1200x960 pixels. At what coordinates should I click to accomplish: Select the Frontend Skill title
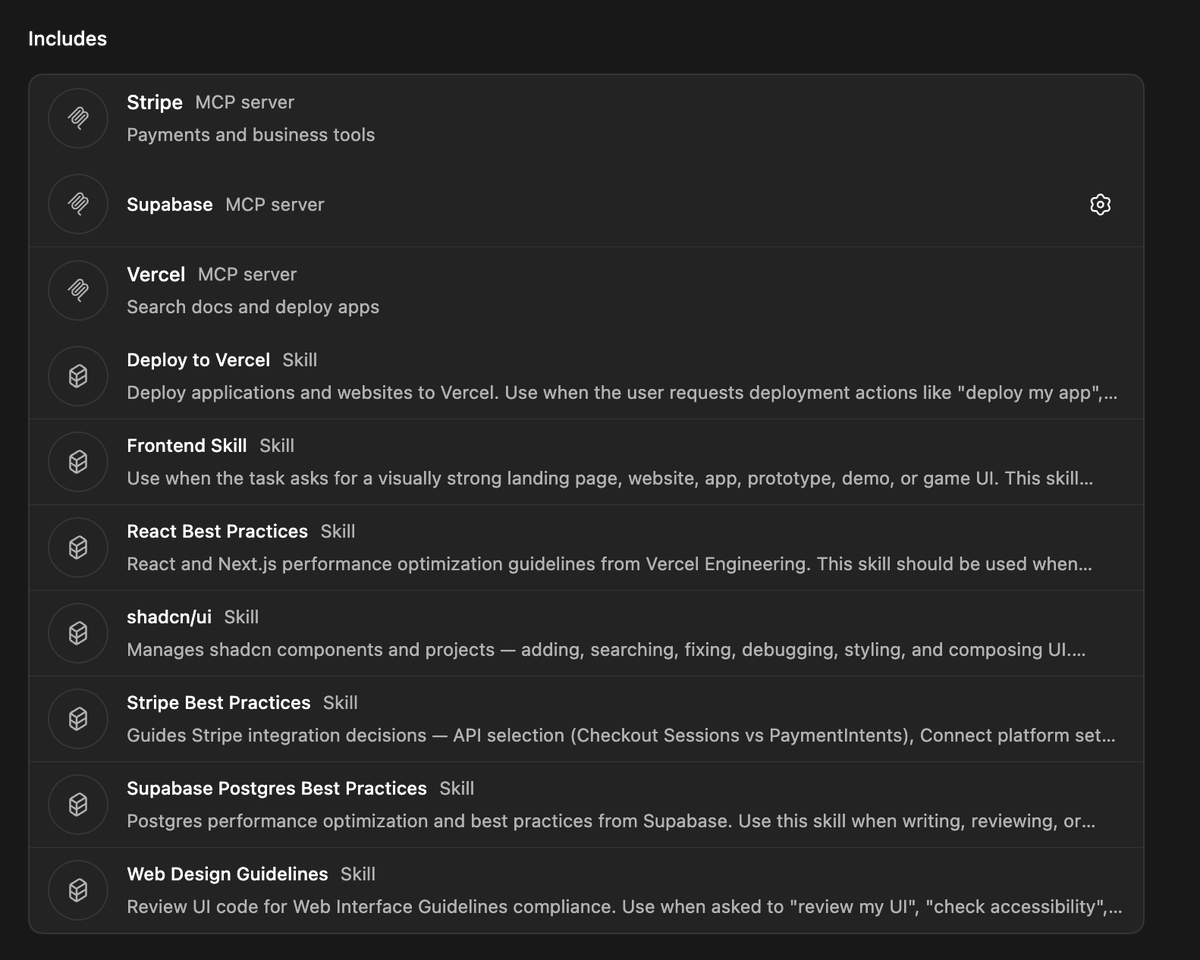pyautogui.click(x=187, y=446)
